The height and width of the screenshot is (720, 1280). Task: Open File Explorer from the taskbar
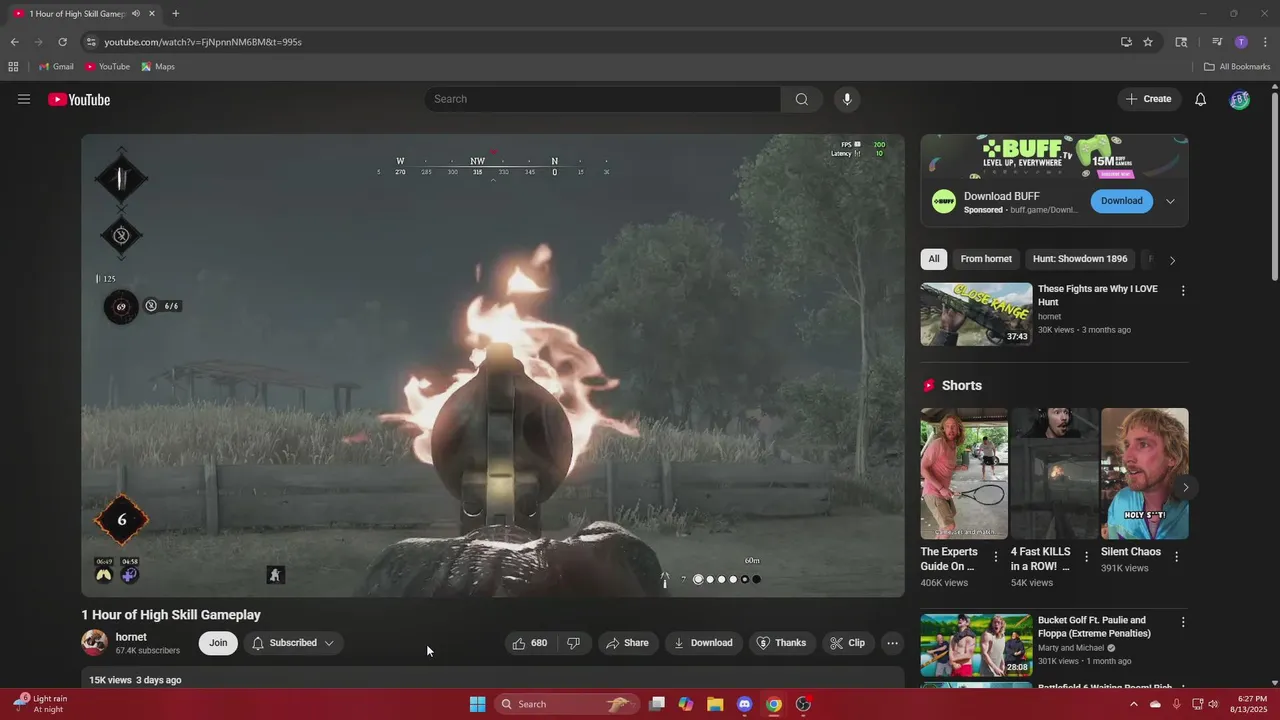[x=715, y=704]
